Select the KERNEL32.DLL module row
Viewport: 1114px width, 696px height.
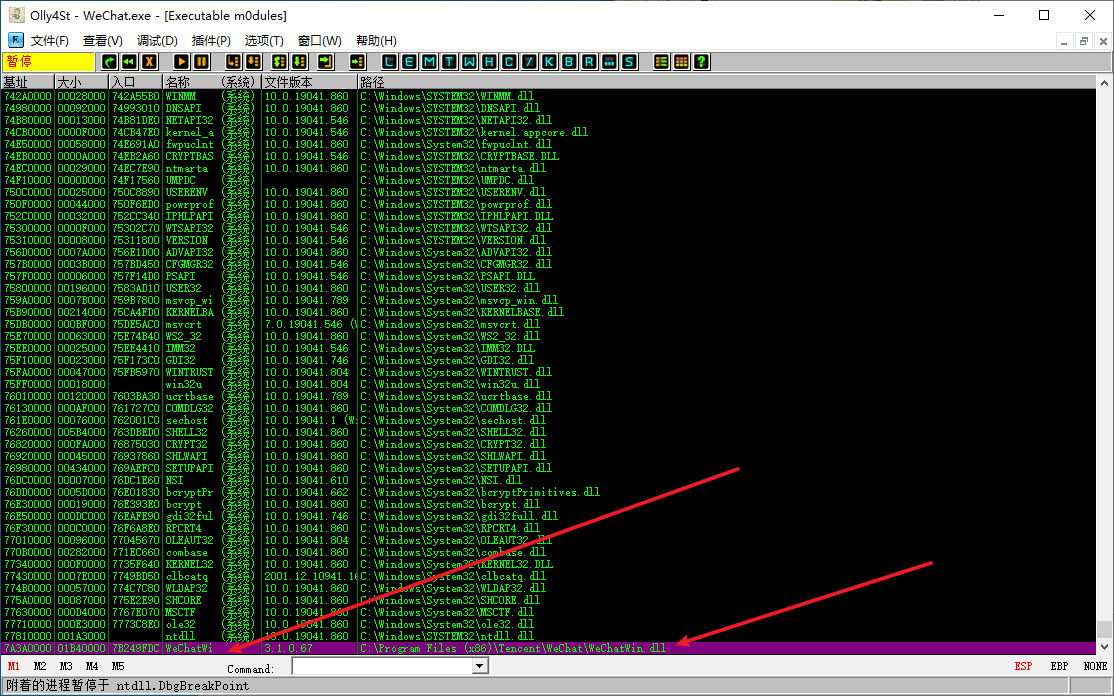(548, 565)
